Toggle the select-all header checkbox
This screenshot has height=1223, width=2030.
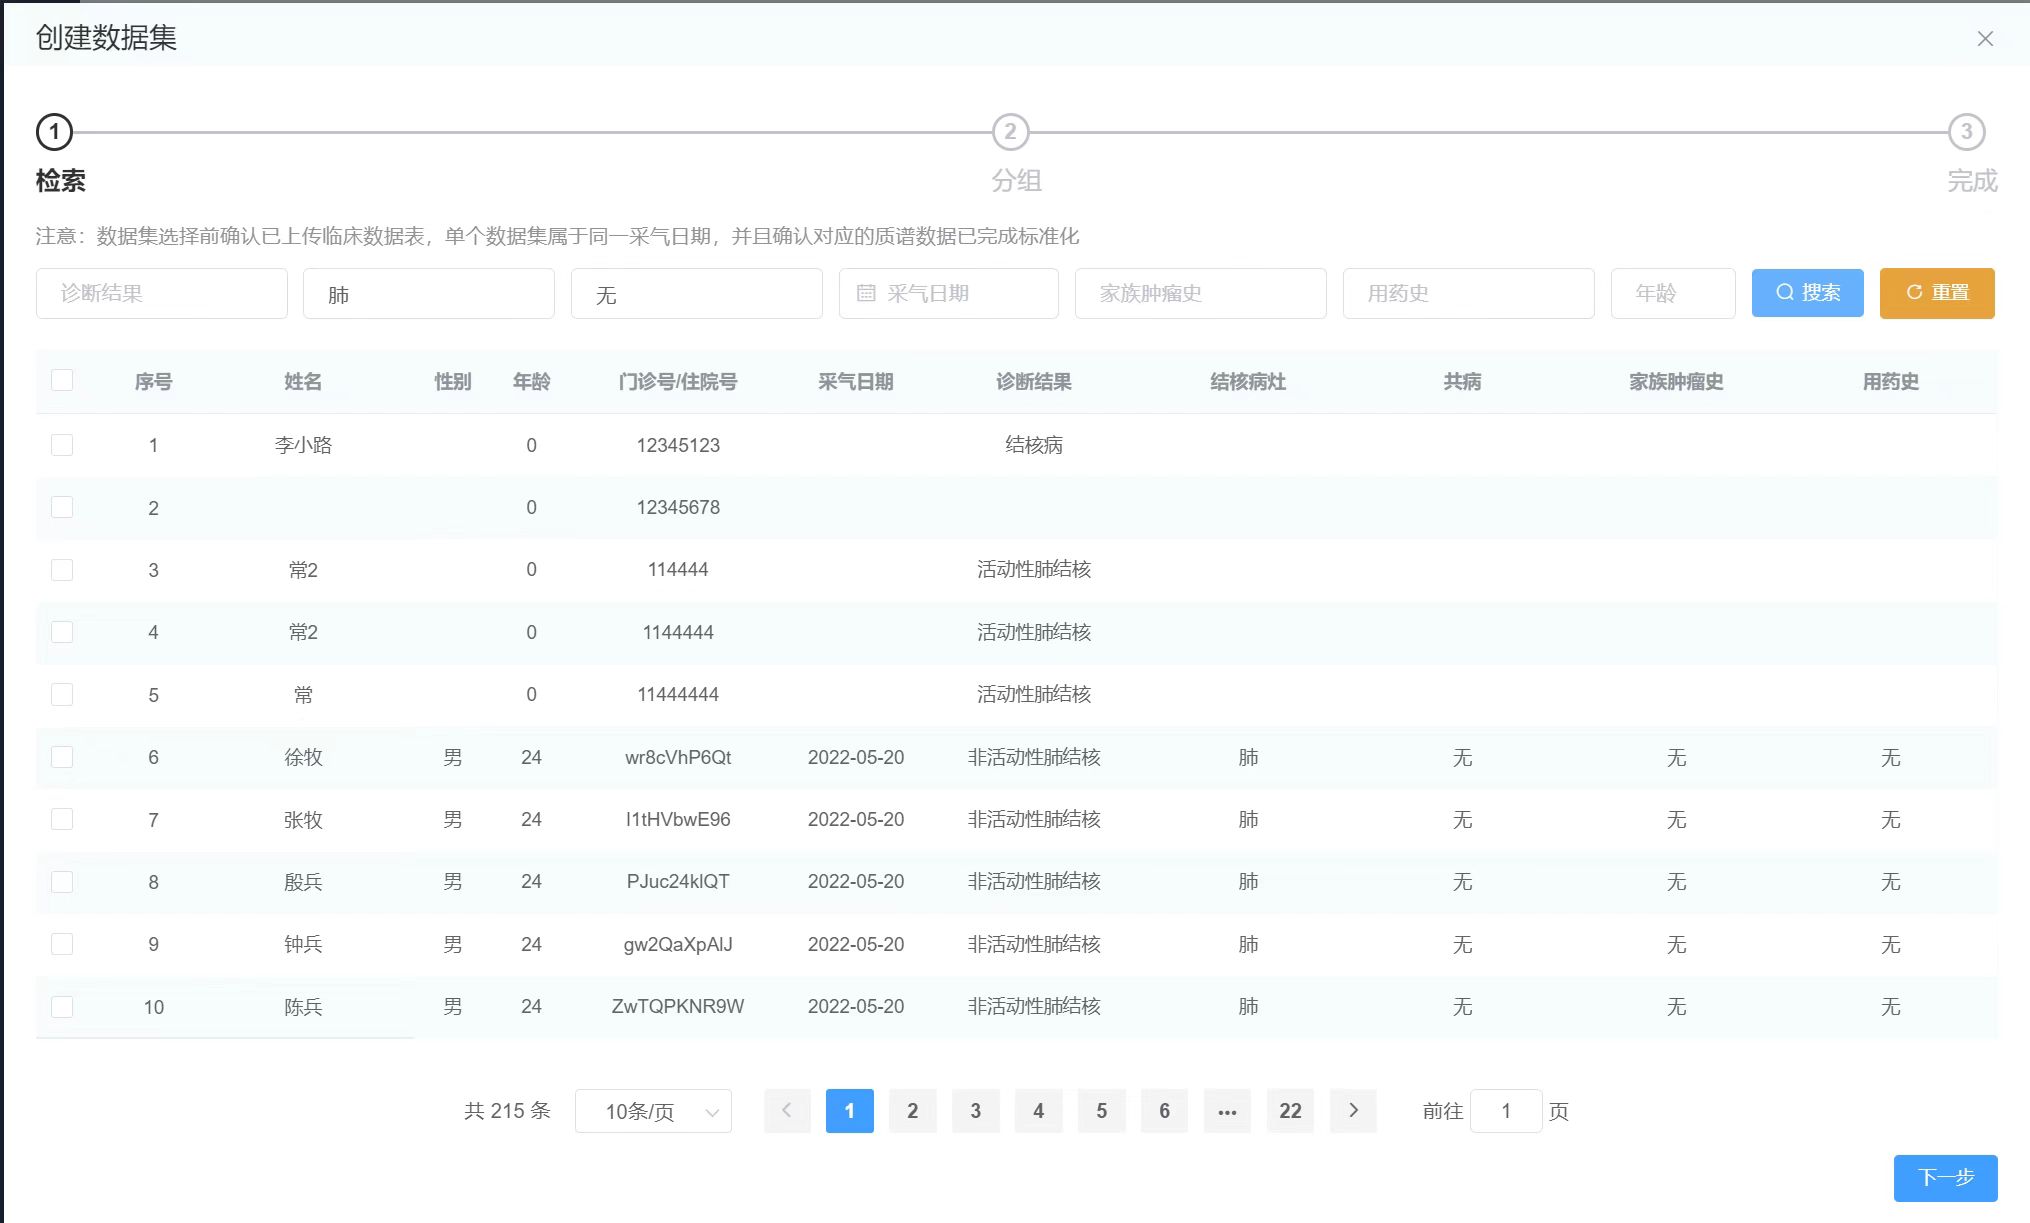[x=62, y=380]
